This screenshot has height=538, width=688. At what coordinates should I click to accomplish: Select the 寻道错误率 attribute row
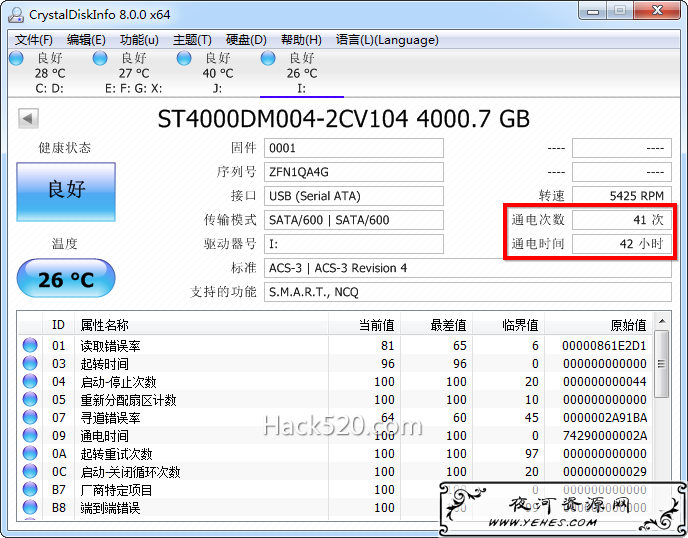(x=335, y=418)
